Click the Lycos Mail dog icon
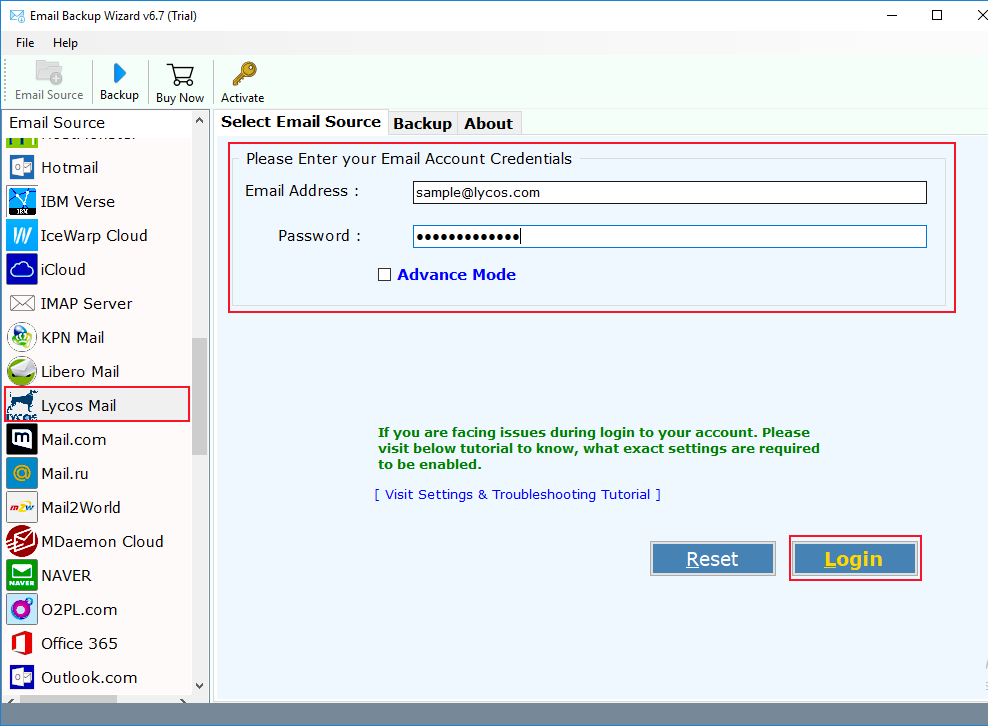988x726 pixels. [22, 406]
